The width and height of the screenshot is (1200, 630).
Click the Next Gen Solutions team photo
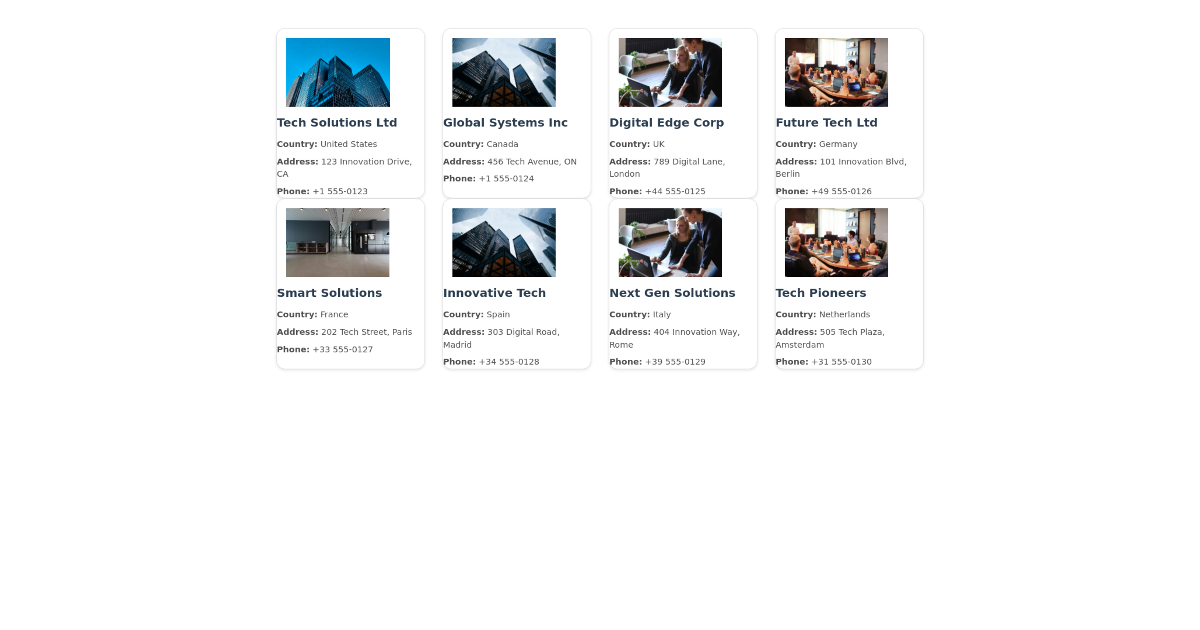[669, 242]
